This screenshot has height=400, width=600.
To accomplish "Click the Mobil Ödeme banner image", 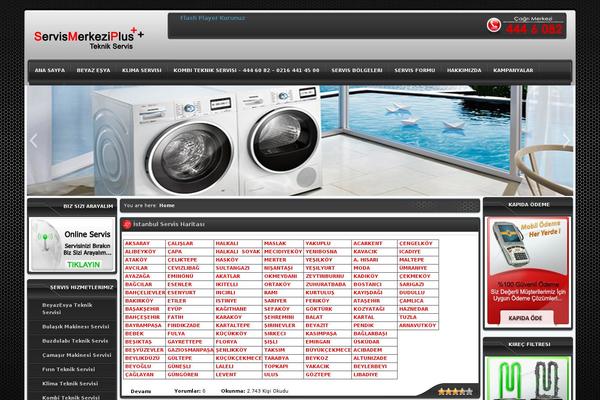I will [528, 271].
